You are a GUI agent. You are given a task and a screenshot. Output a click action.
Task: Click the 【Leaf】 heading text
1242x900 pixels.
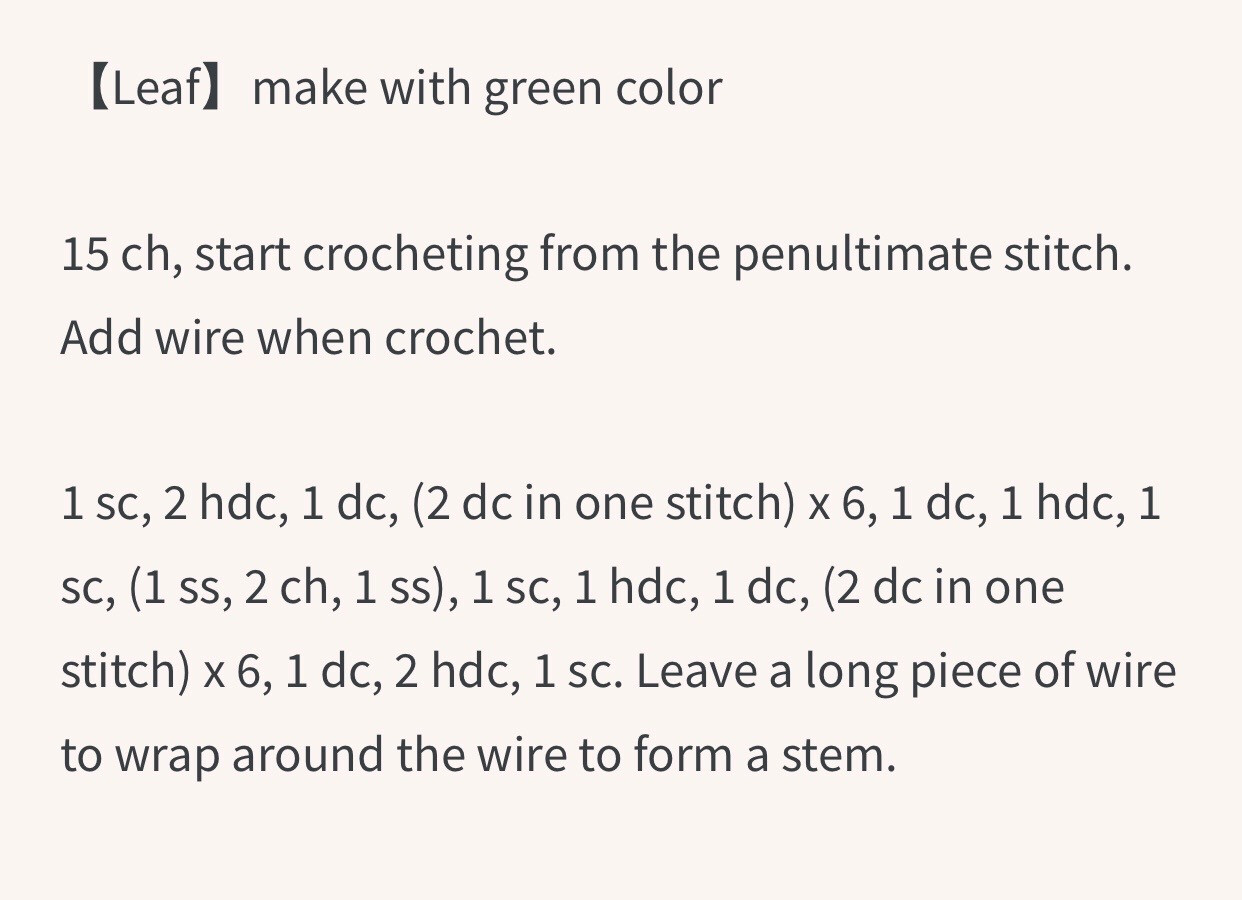point(154,89)
